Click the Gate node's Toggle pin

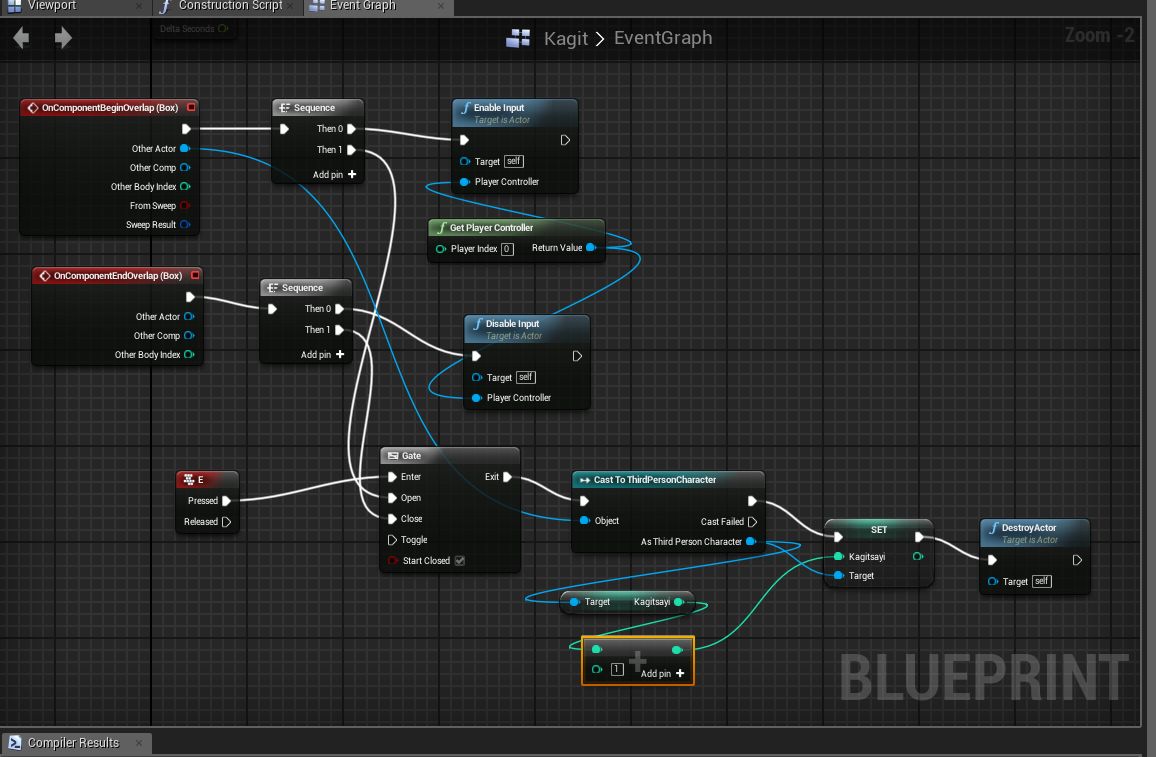click(392, 540)
